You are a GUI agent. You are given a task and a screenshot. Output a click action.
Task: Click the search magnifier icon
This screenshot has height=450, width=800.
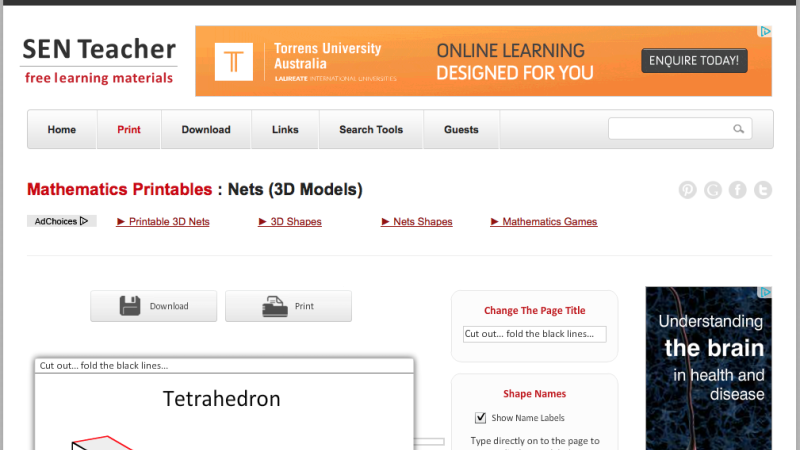pos(738,129)
